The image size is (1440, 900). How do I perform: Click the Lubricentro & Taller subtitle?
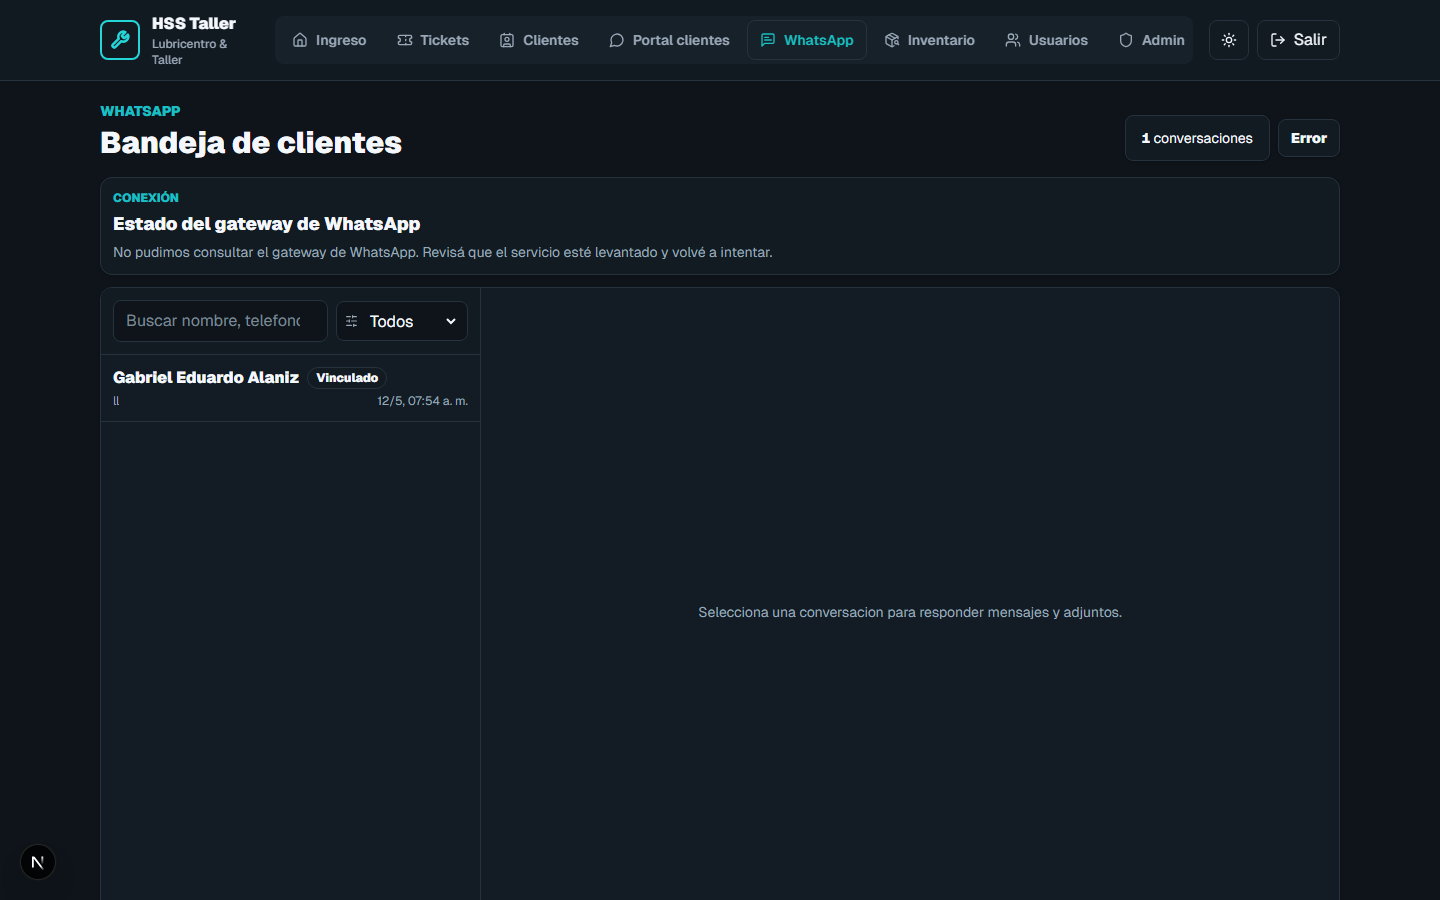[190, 52]
